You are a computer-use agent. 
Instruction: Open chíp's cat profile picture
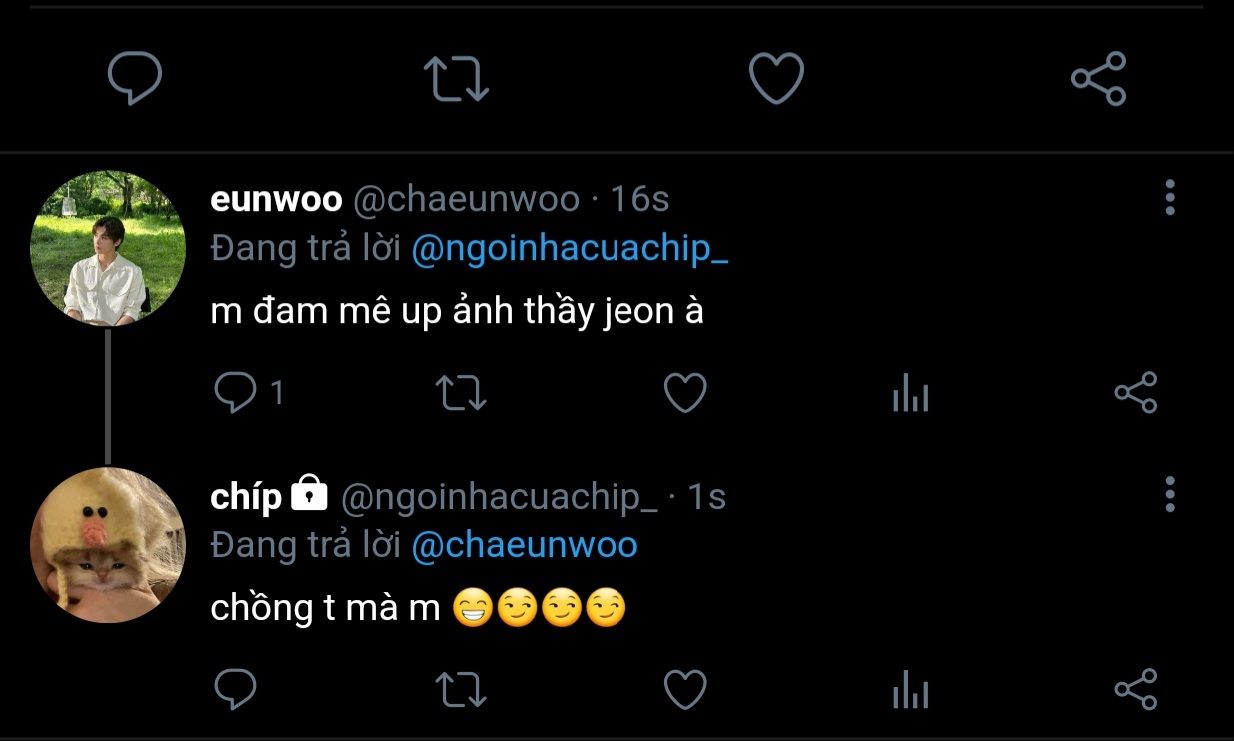point(108,545)
